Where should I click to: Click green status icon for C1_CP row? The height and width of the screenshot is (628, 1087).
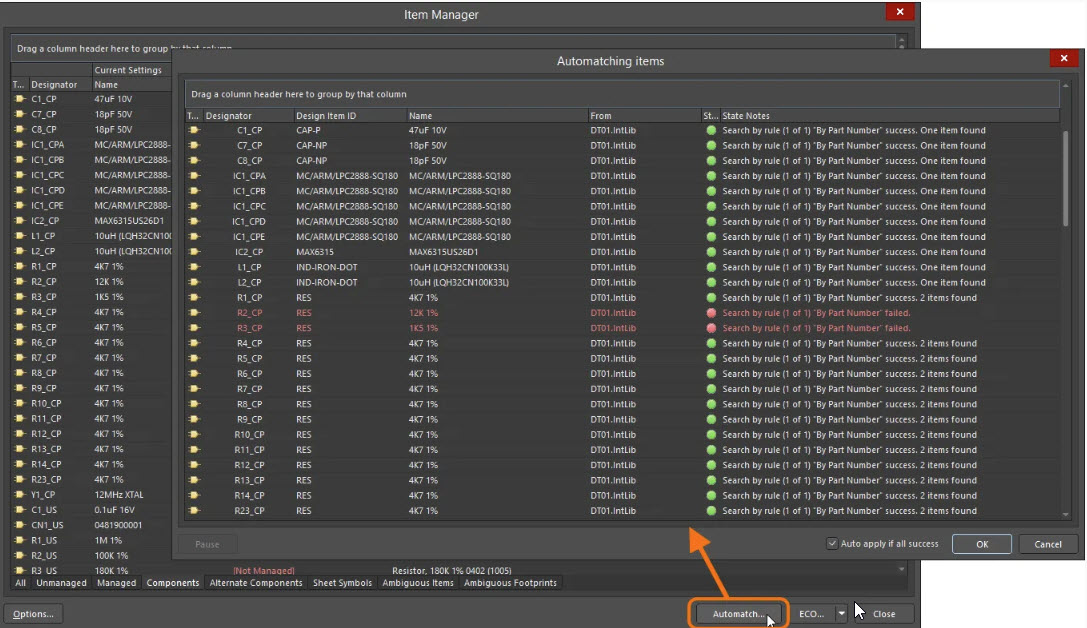pyautogui.click(x=711, y=130)
